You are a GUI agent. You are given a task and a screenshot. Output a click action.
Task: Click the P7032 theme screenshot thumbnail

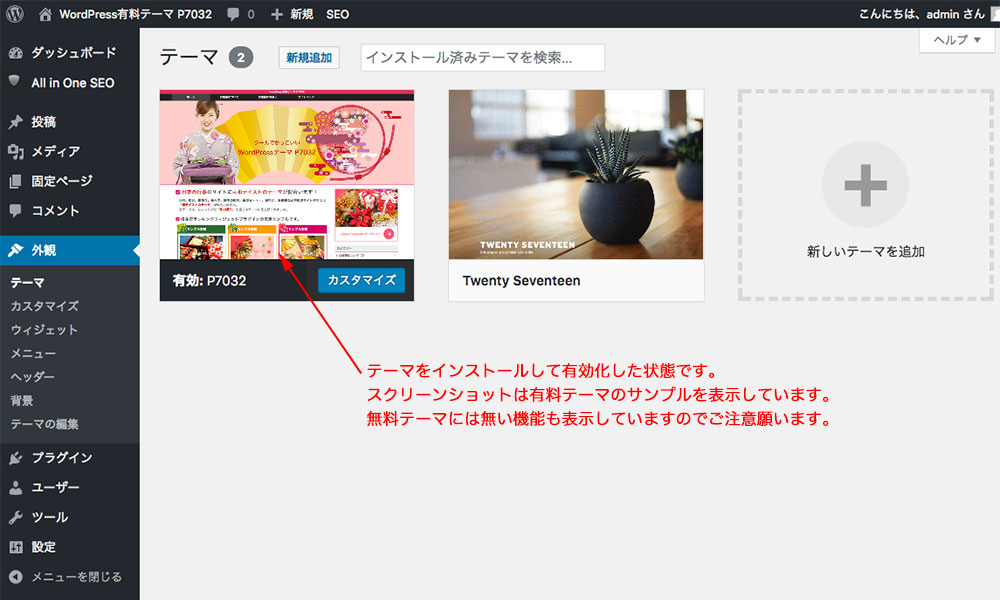(x=286, y=174)
